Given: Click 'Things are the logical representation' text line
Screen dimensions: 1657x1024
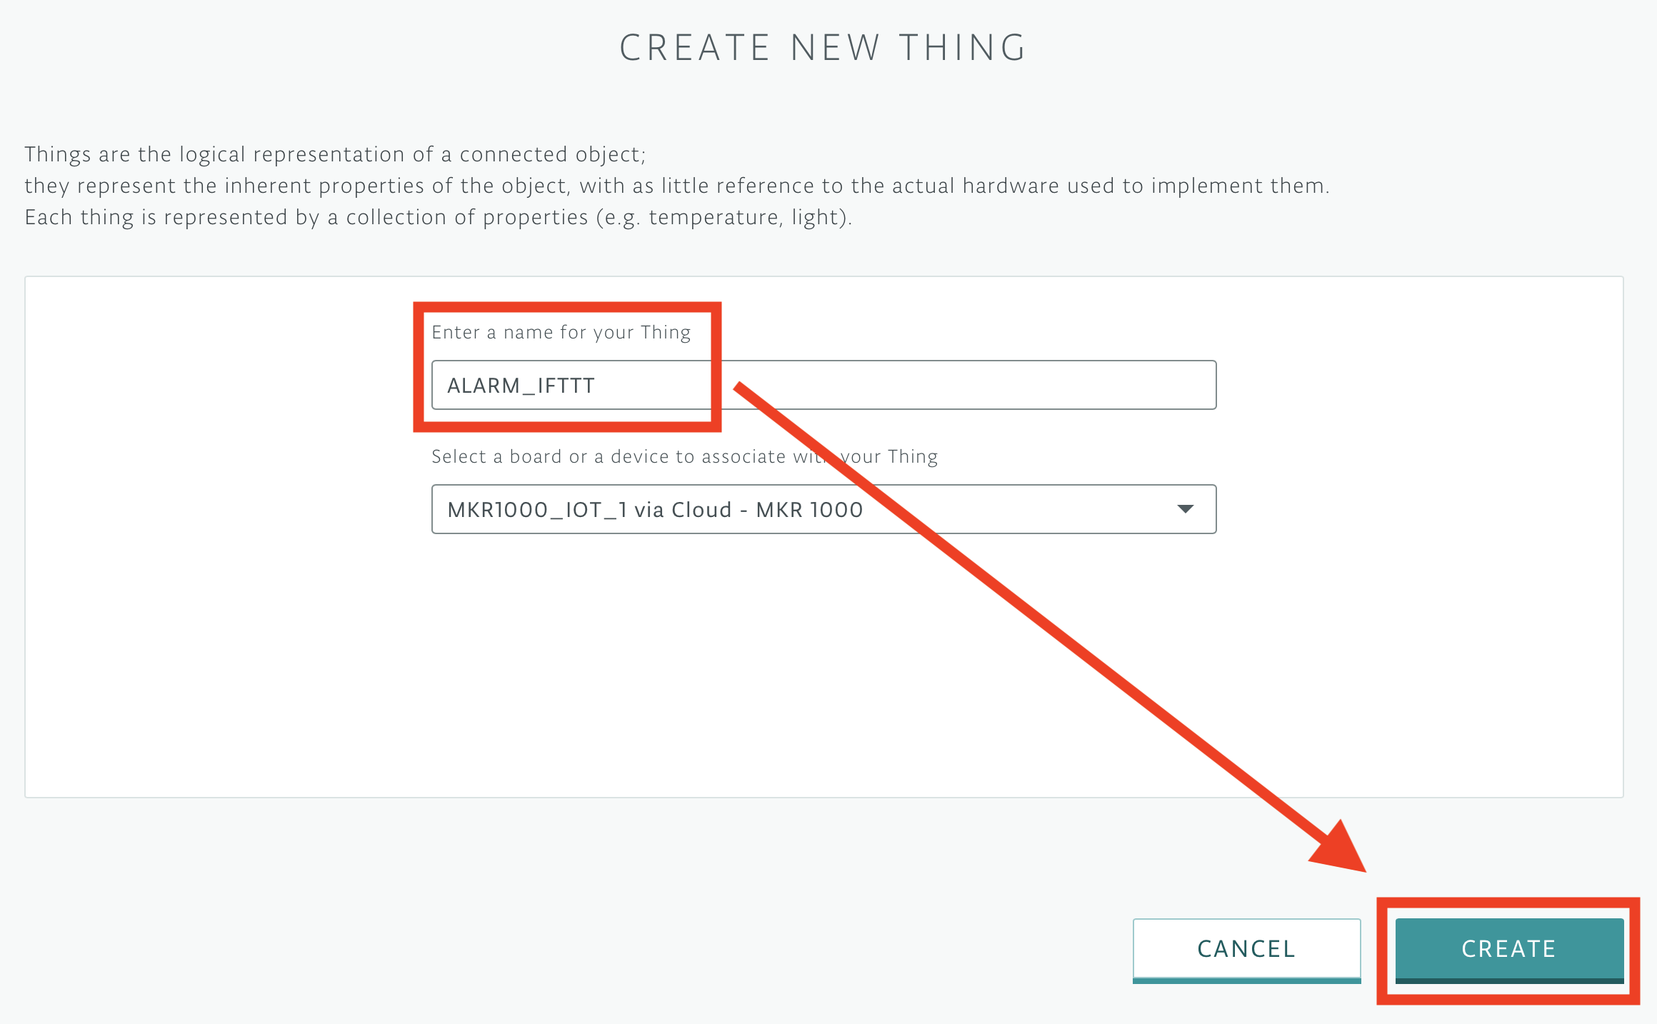Looking at the screenshot, I should (335, 154).
